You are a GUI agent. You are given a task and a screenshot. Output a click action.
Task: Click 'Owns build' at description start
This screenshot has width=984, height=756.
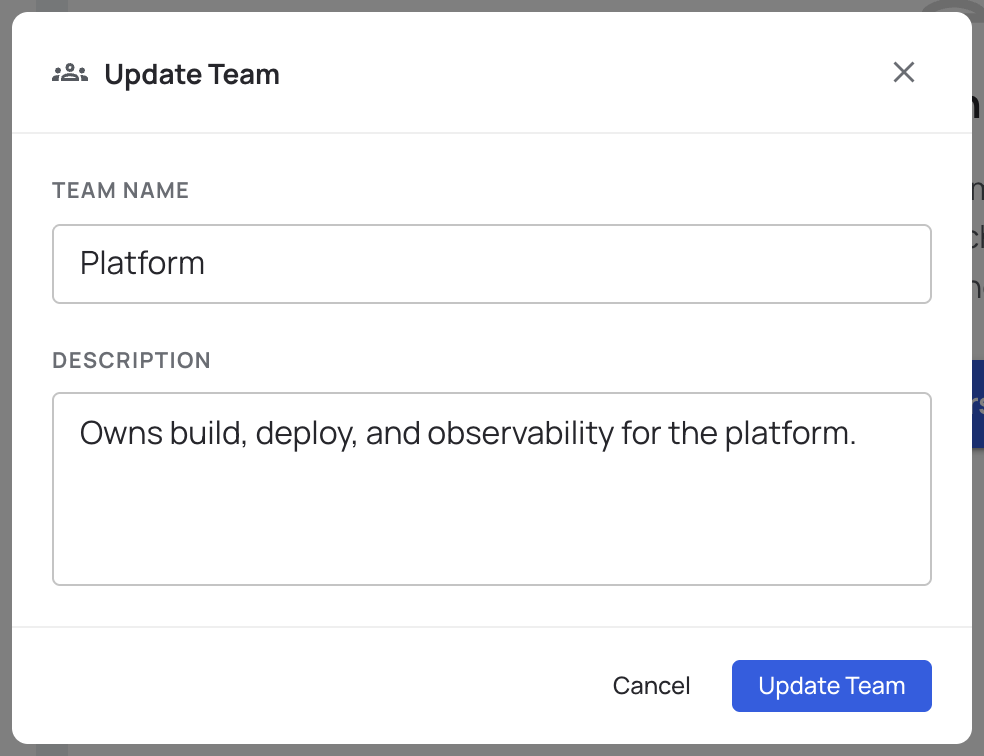pyautogui.click(x=163, y=434)
